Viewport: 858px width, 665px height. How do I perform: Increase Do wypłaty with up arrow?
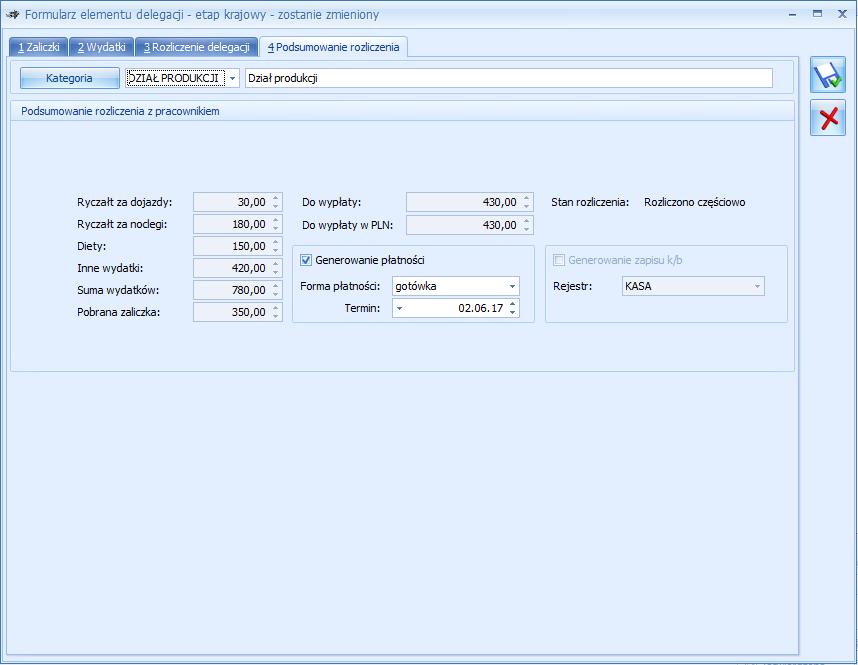tap(526, 198)
